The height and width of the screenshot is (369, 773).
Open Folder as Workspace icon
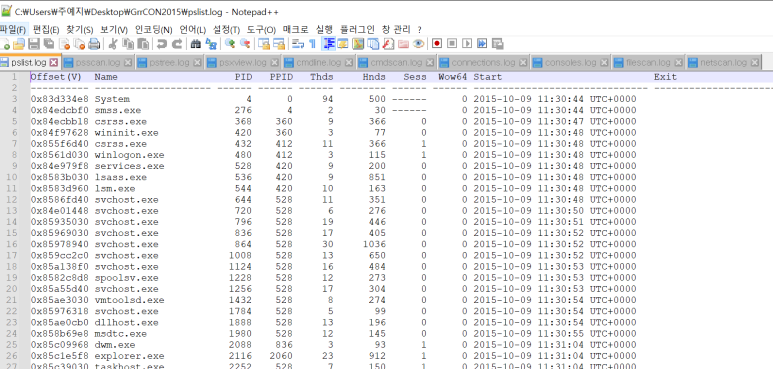(x=403, y=44)
